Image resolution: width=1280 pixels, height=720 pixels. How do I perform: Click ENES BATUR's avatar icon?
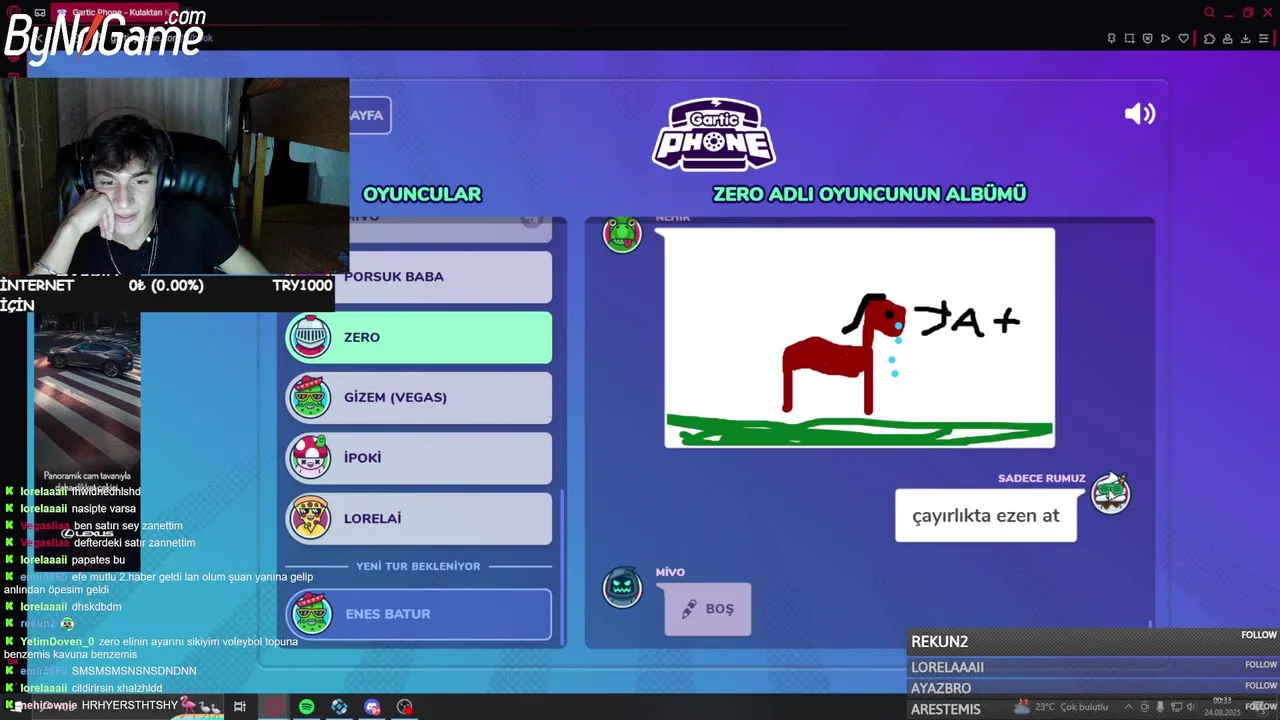point(312,614)
